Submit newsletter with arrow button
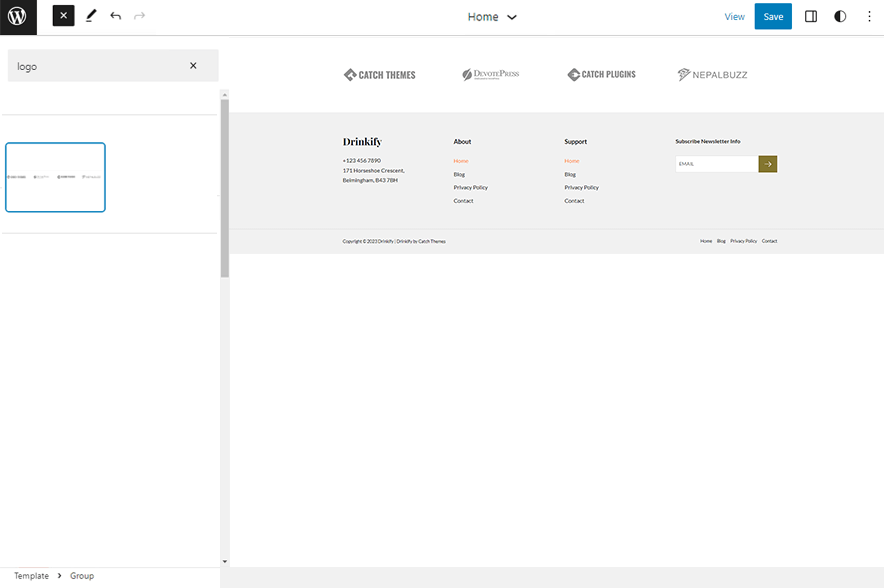The image size is (884, 588). pyautogui.click(x=768, y=164)
